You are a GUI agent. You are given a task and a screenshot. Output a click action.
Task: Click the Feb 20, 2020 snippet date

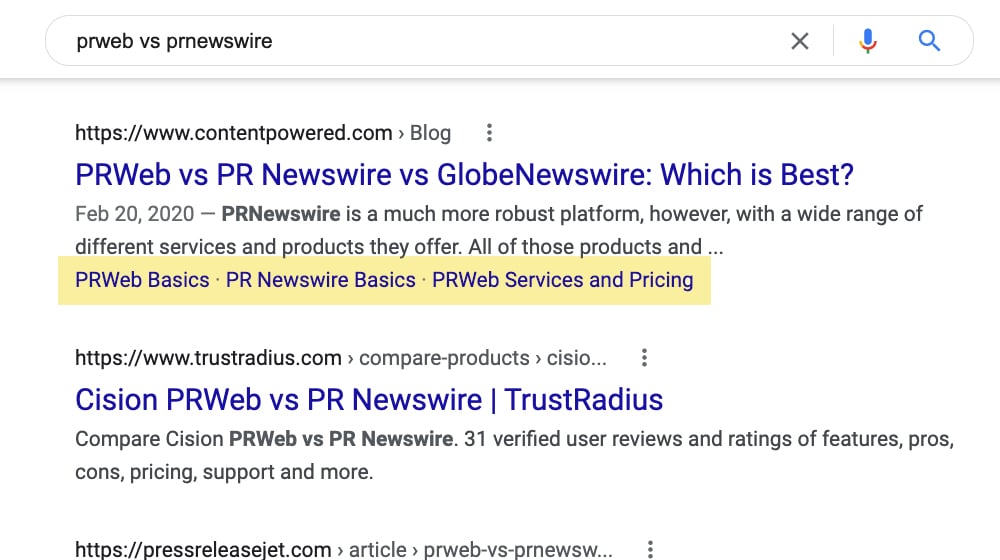(135, 214)
